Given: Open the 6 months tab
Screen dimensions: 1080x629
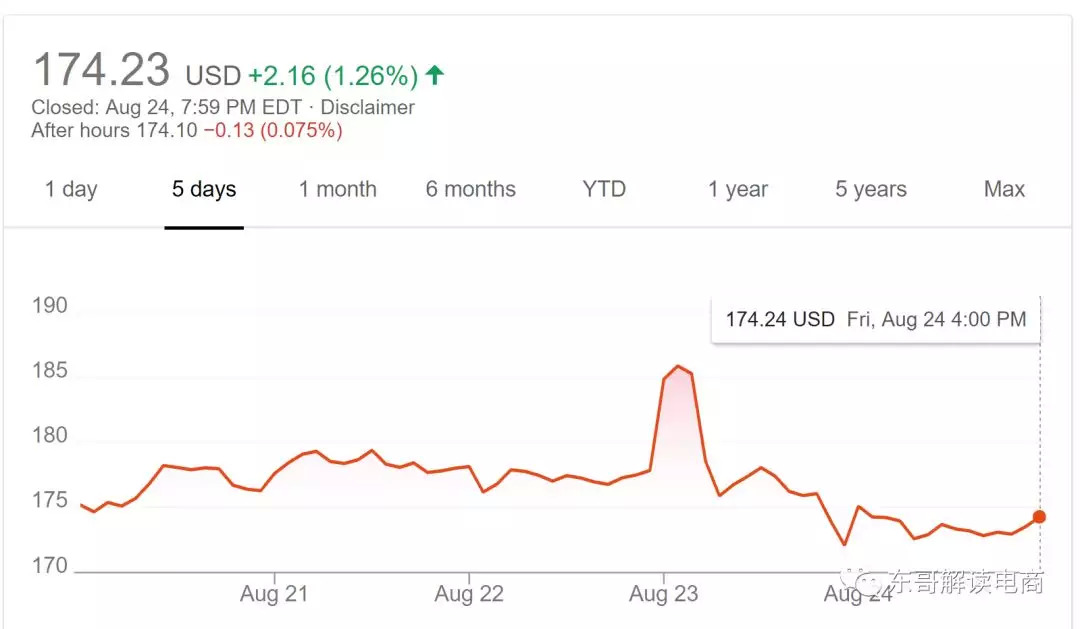Looking at the screenshot, I should [471, 189].
